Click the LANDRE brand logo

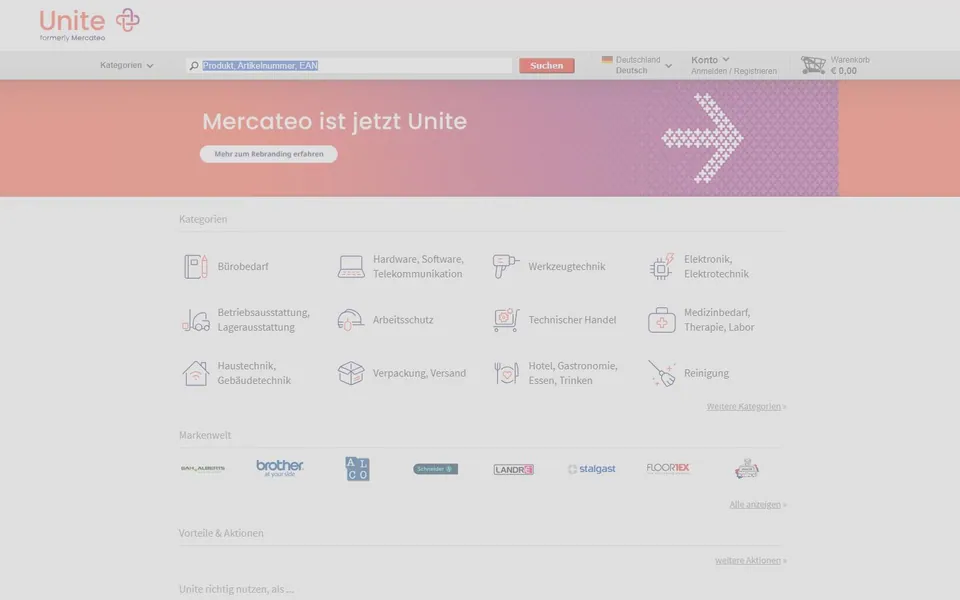coord(514,470)
